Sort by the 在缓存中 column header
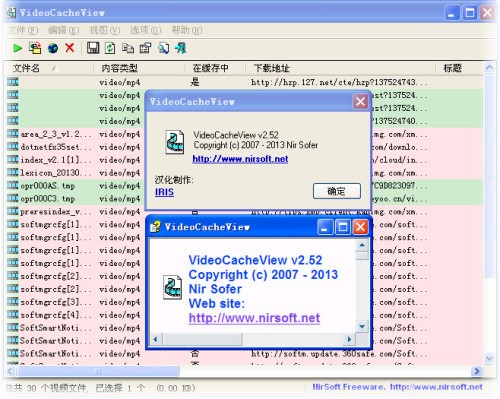Image resolution: width=500 pixels, height=399 pixels. click(x=215, y=68)
